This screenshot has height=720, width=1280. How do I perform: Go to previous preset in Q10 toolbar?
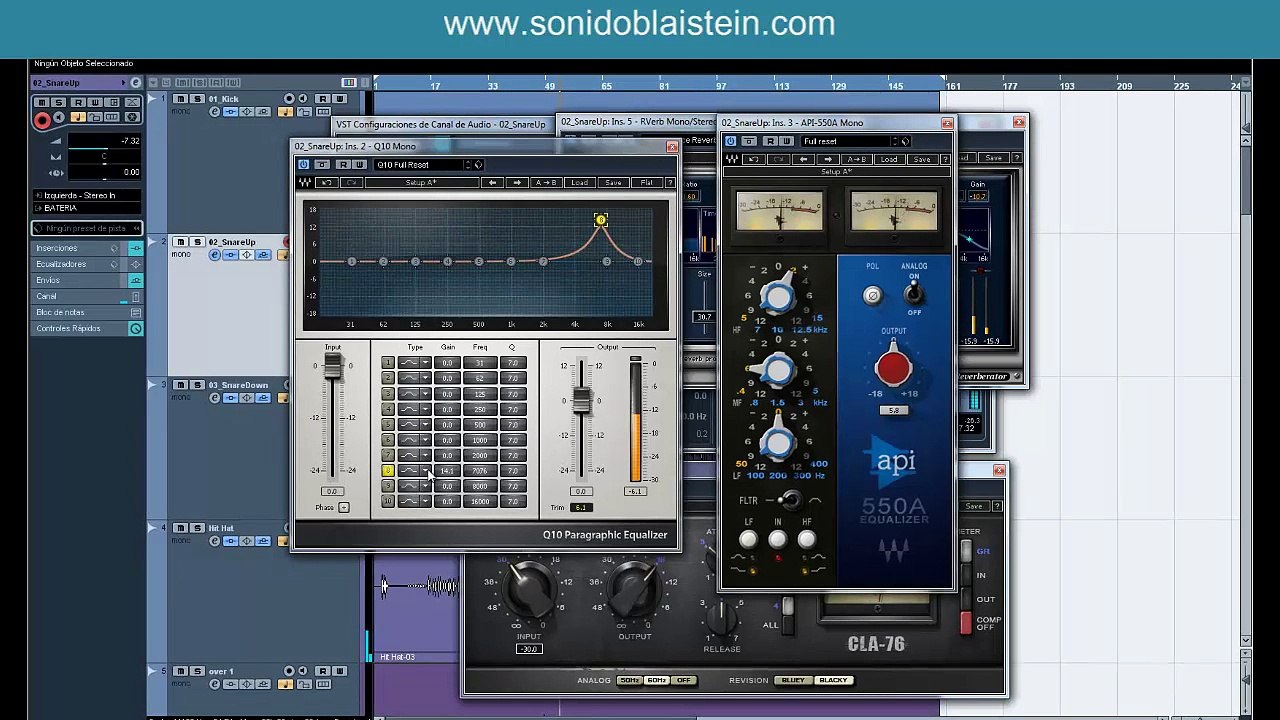click(492, 183)
